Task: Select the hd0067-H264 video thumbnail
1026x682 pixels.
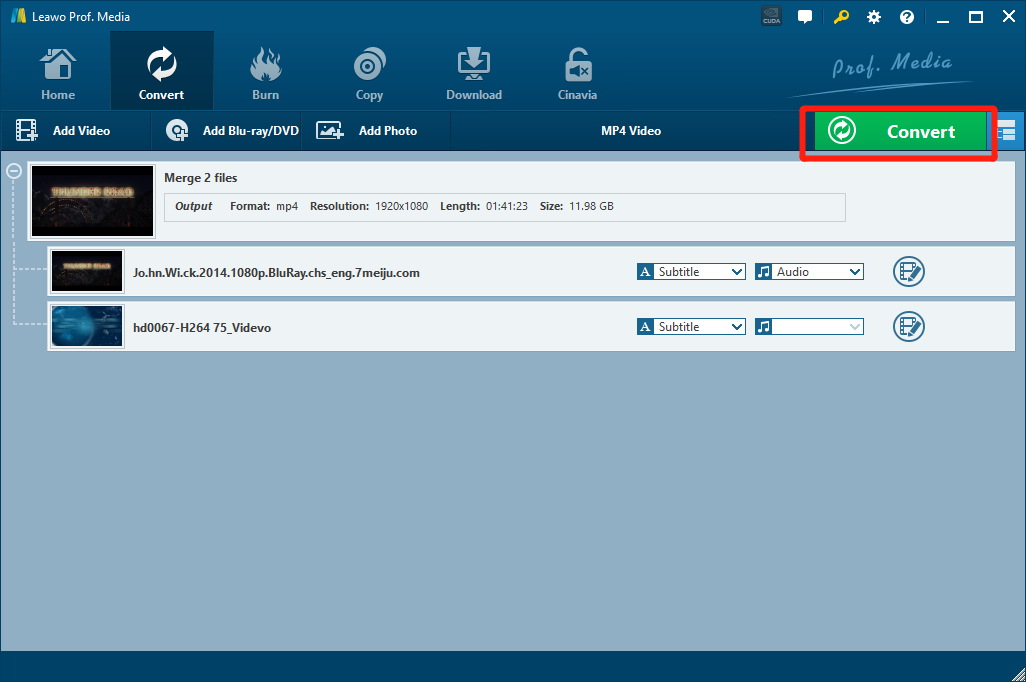Action: pos(87,326)
